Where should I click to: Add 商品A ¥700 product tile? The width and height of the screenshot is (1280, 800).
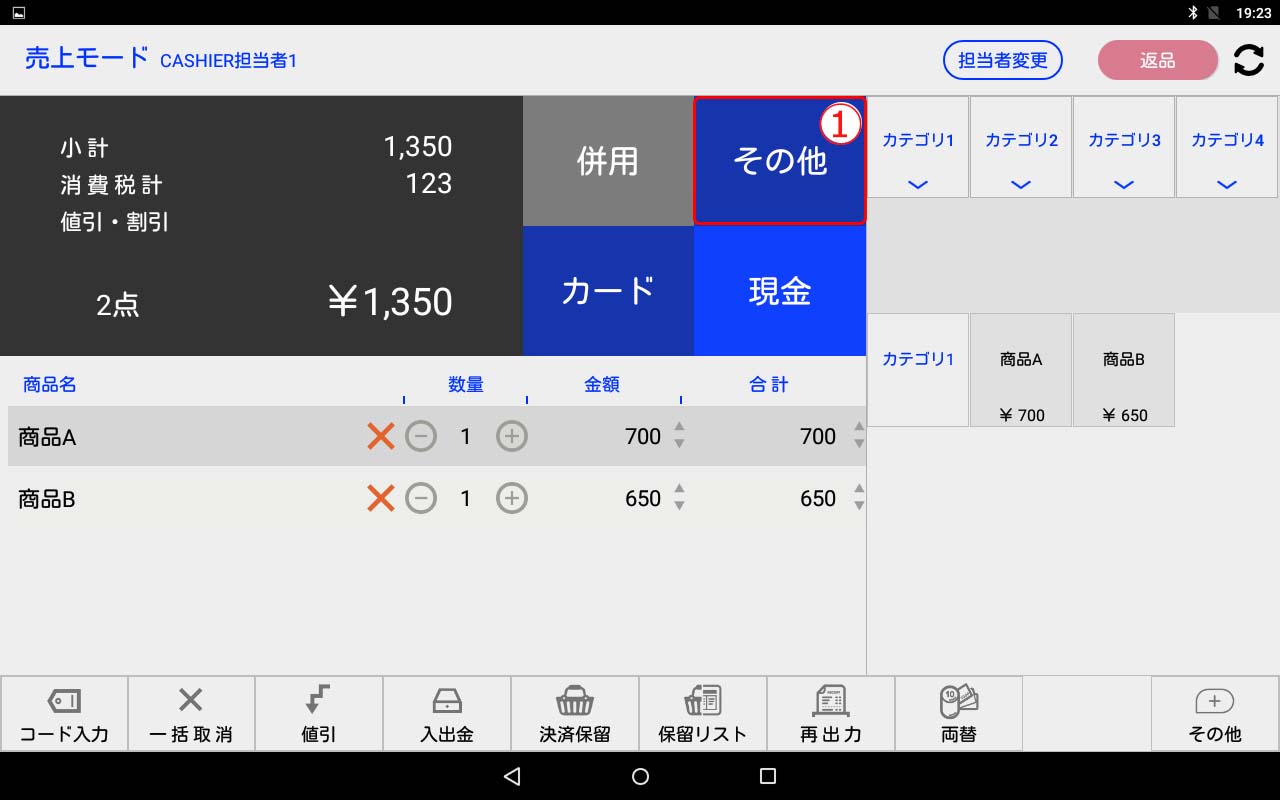(1021, 370)
